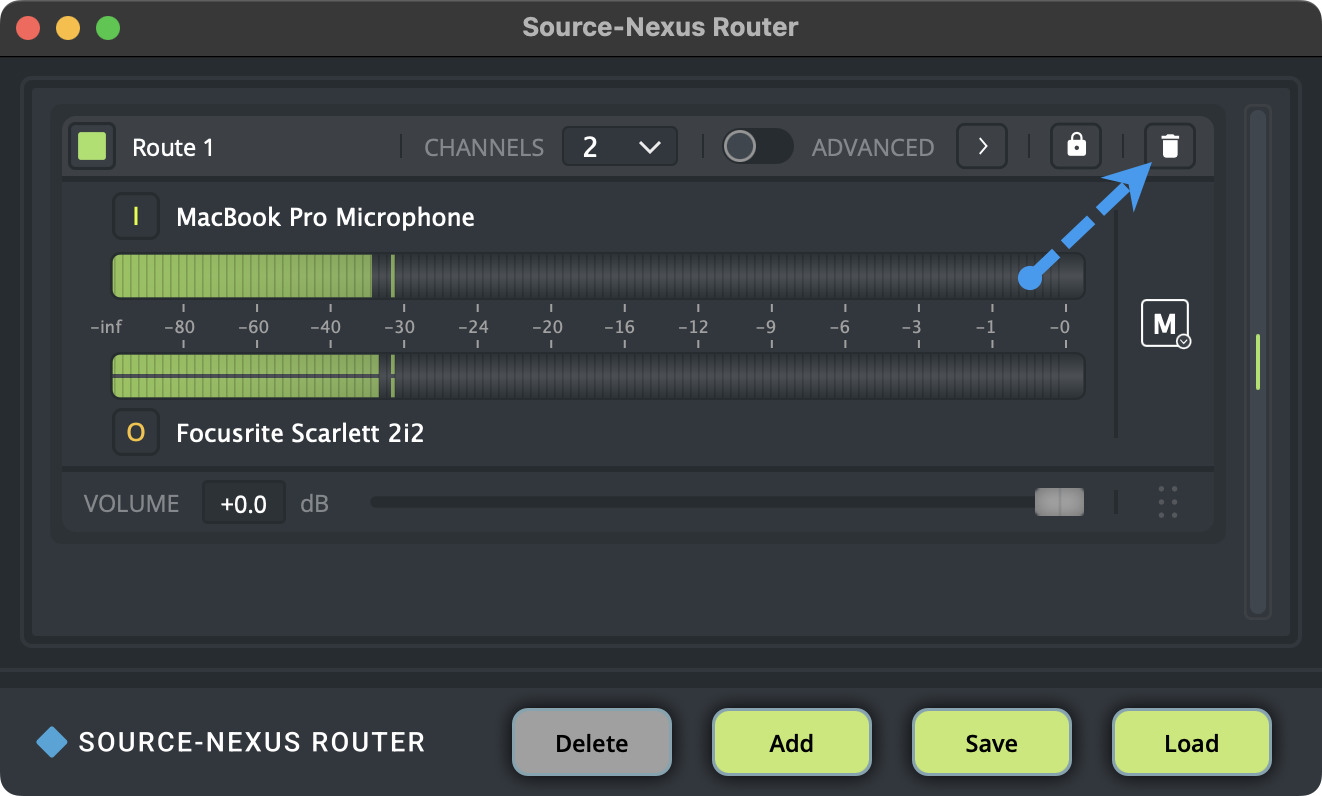The image size is (1322, 796).
Task: Click the Load button
Action: pyautogui.click(x=1192, y=743)
